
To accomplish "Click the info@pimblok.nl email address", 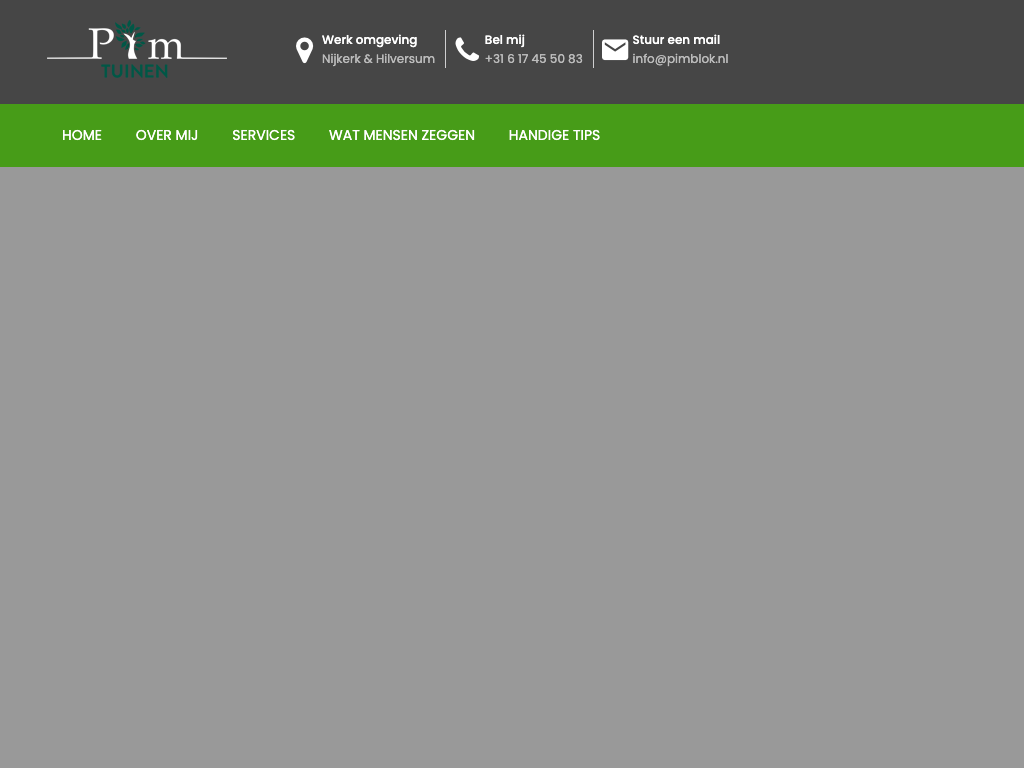I will [x=680, y=59].
